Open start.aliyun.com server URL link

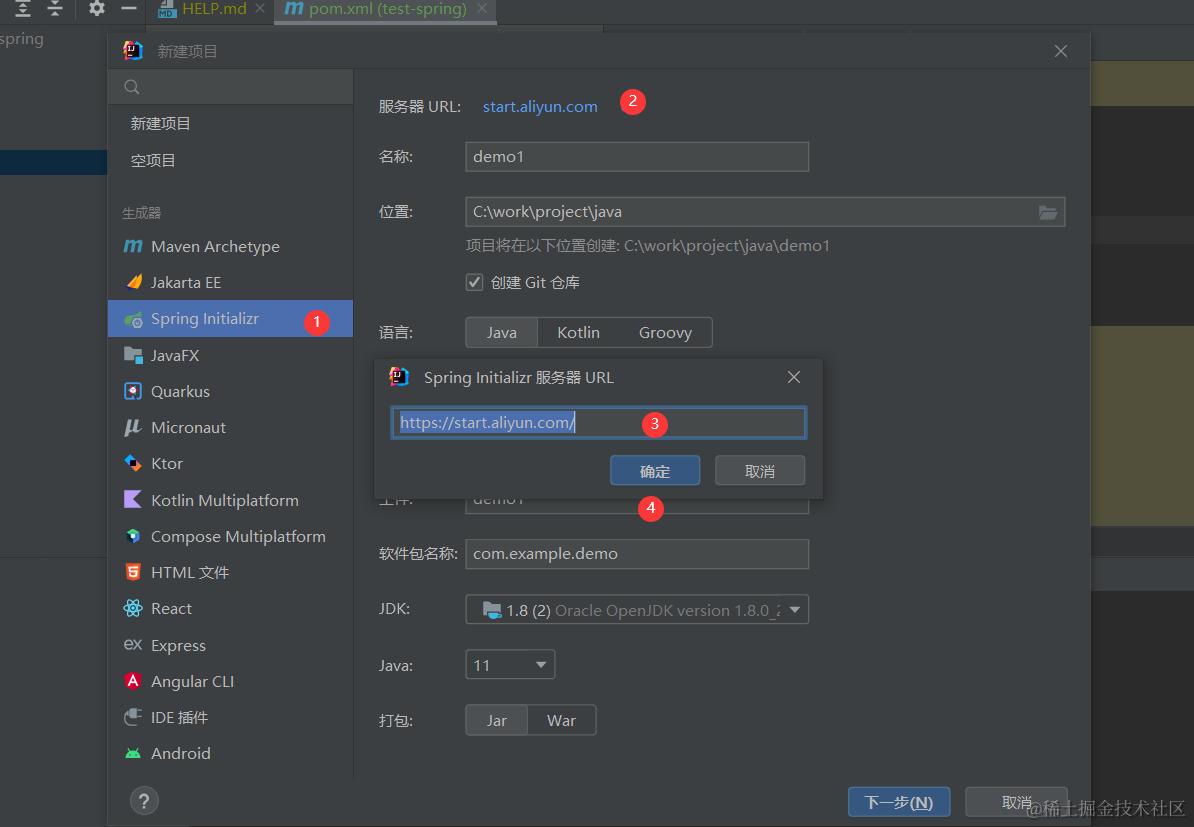540,107
